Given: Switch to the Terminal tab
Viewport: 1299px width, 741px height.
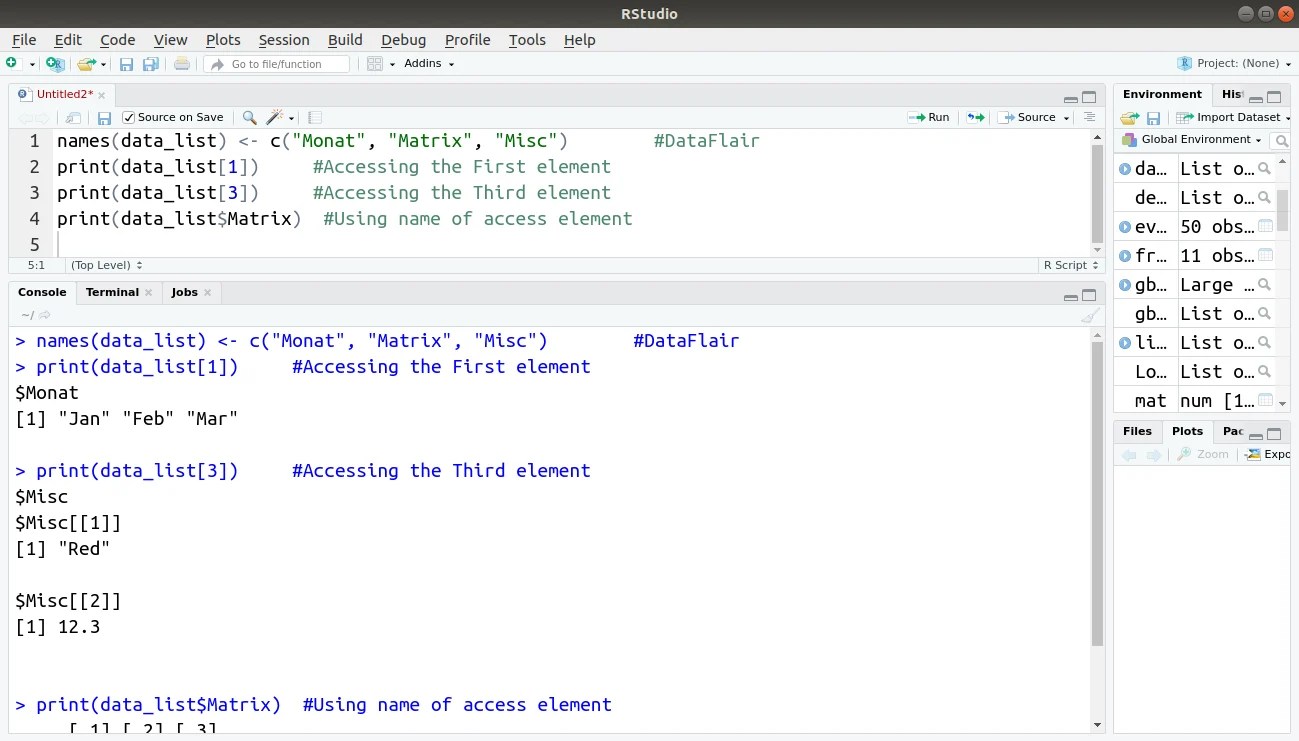Looking at the screenshot, I should pos(112,292).
